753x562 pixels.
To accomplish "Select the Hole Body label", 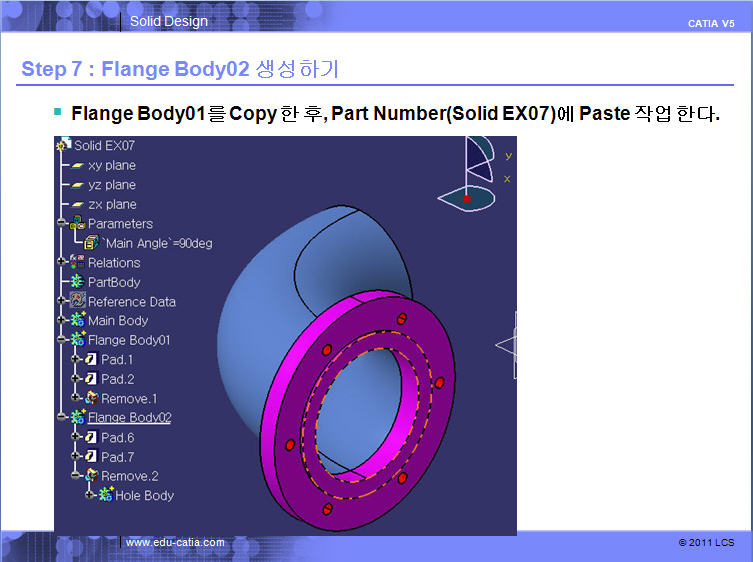I will pyautogui.click(x=145, y=496).
